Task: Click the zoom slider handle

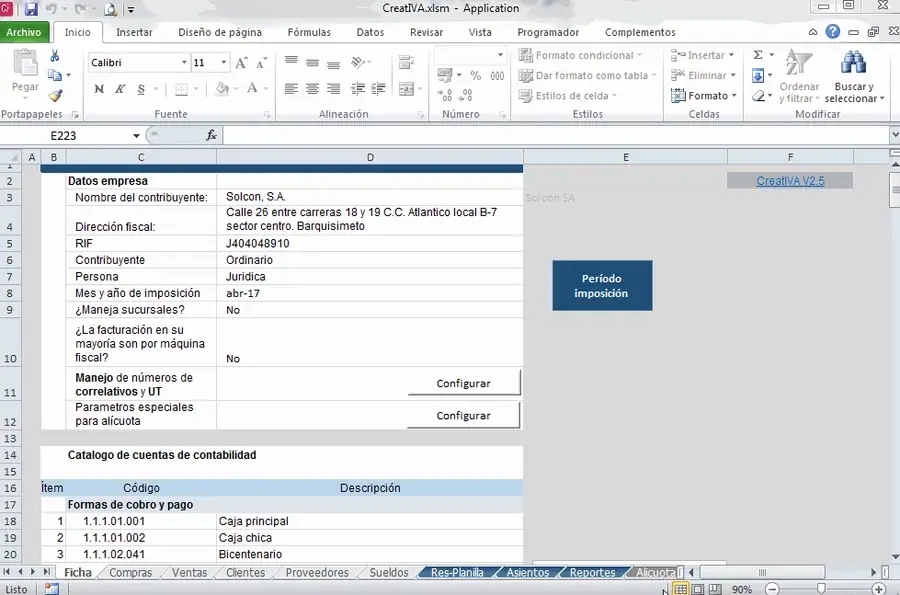Action: tap(821, 589)
